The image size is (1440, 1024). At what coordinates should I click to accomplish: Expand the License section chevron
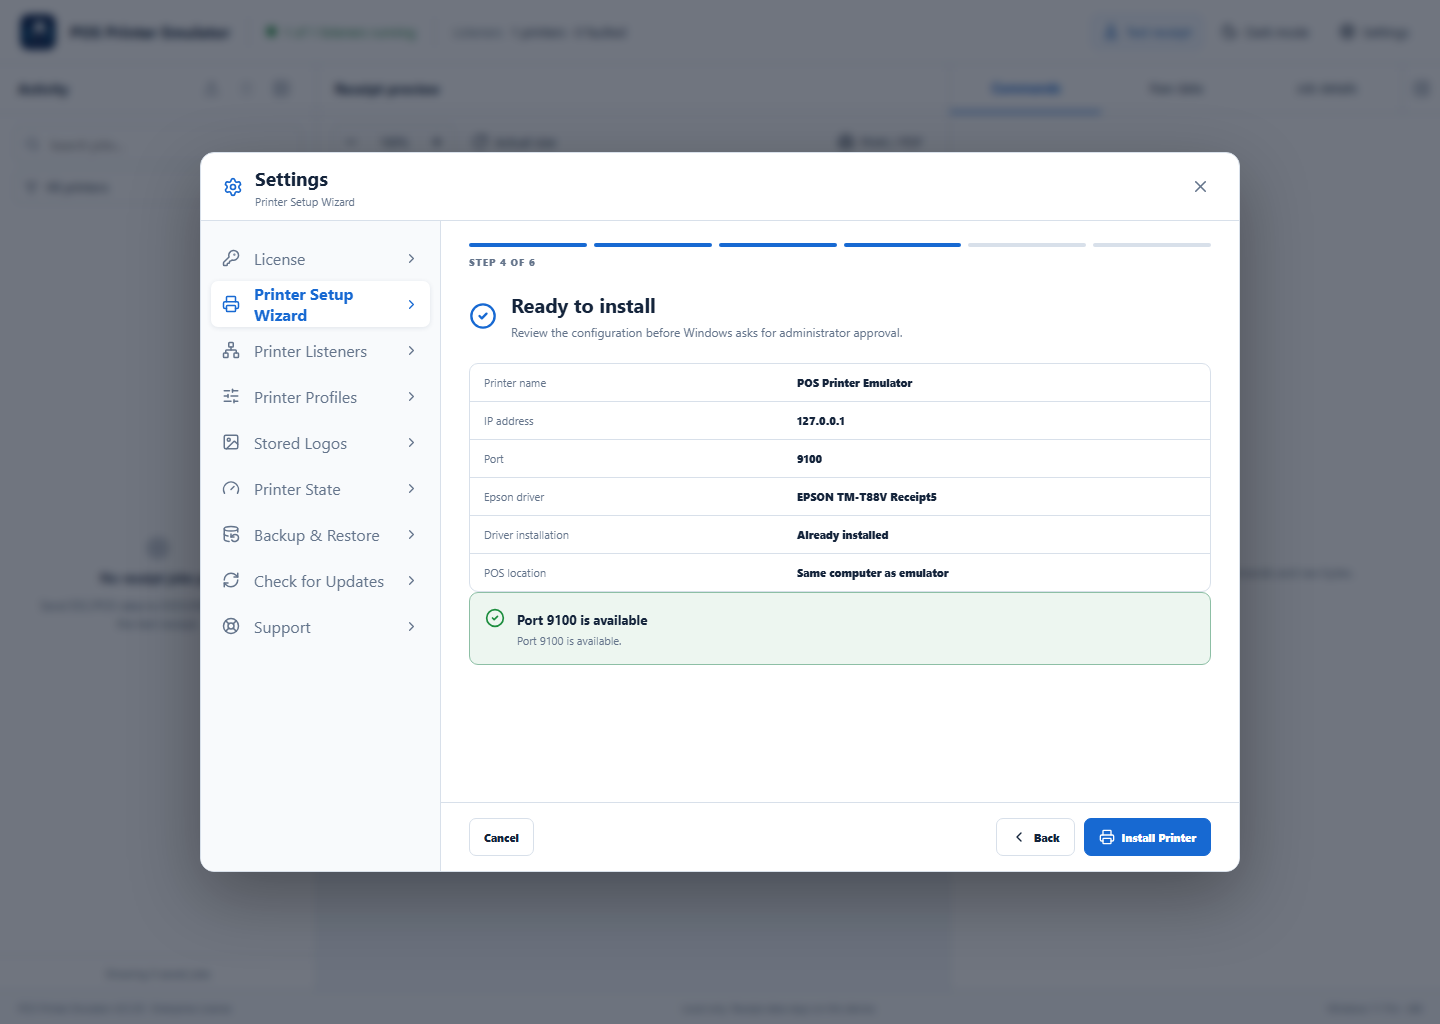pos(411,259)
